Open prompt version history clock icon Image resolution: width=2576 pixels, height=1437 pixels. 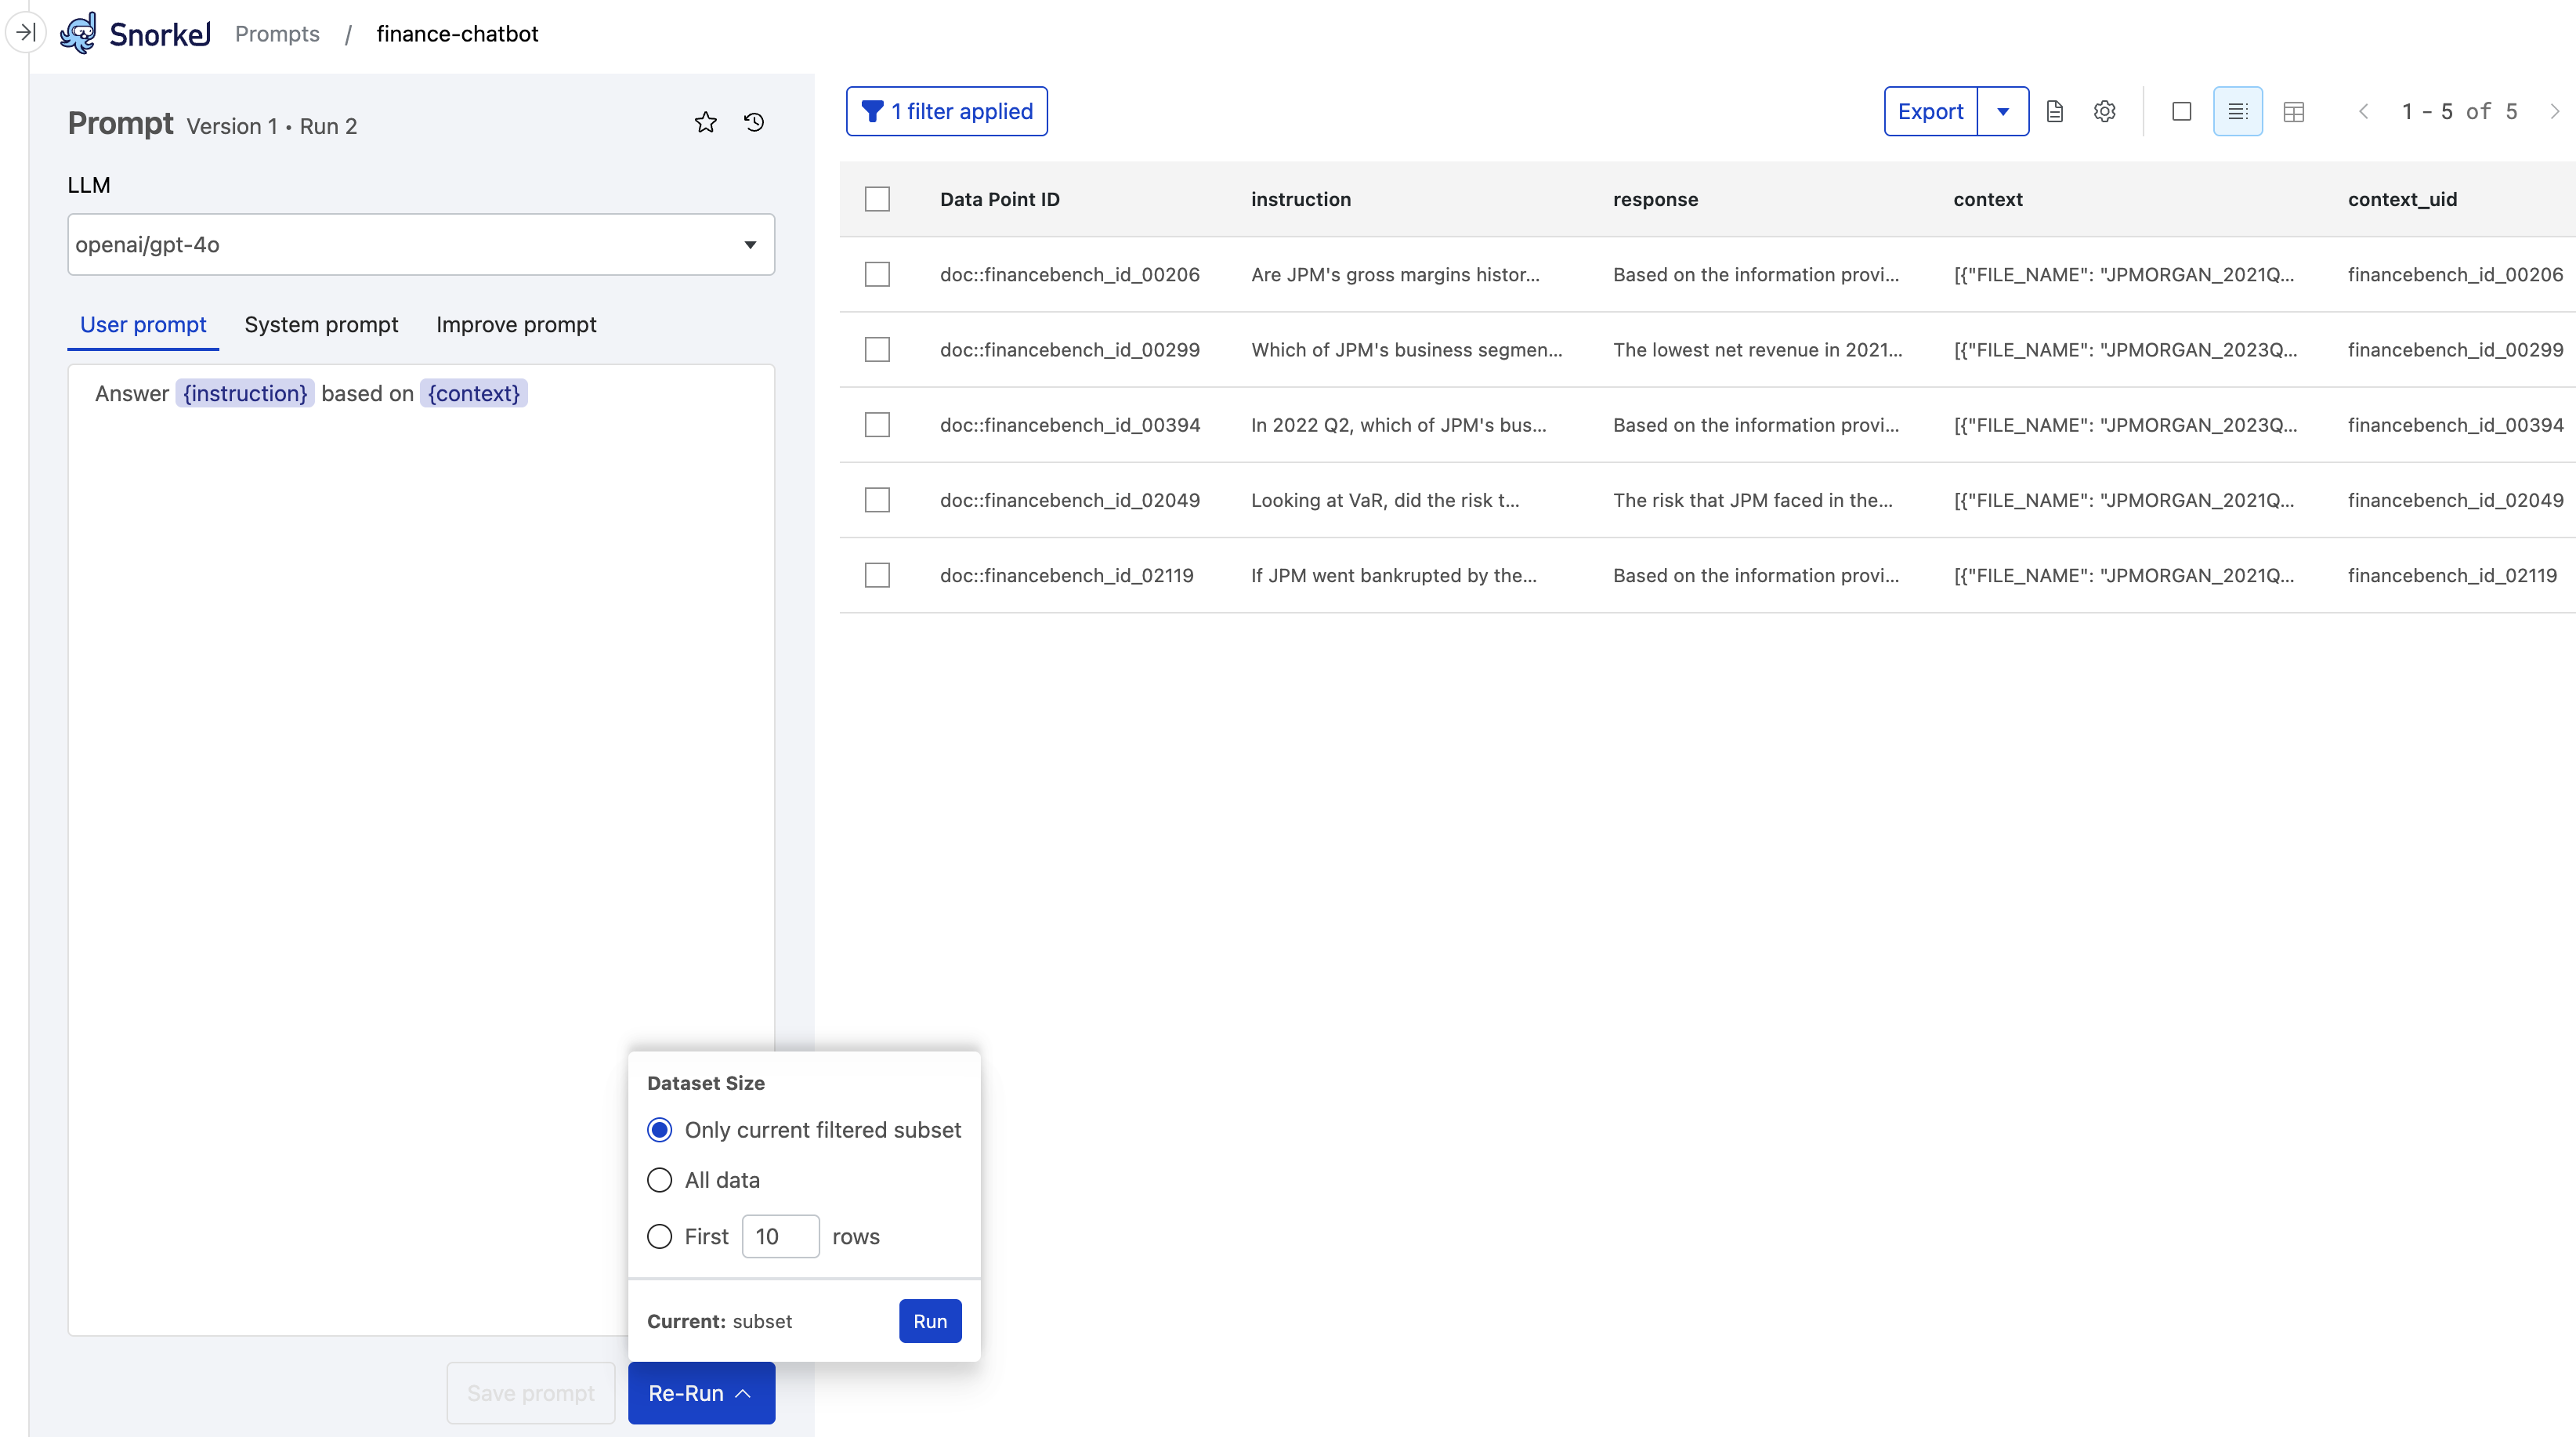coord(754,122)
